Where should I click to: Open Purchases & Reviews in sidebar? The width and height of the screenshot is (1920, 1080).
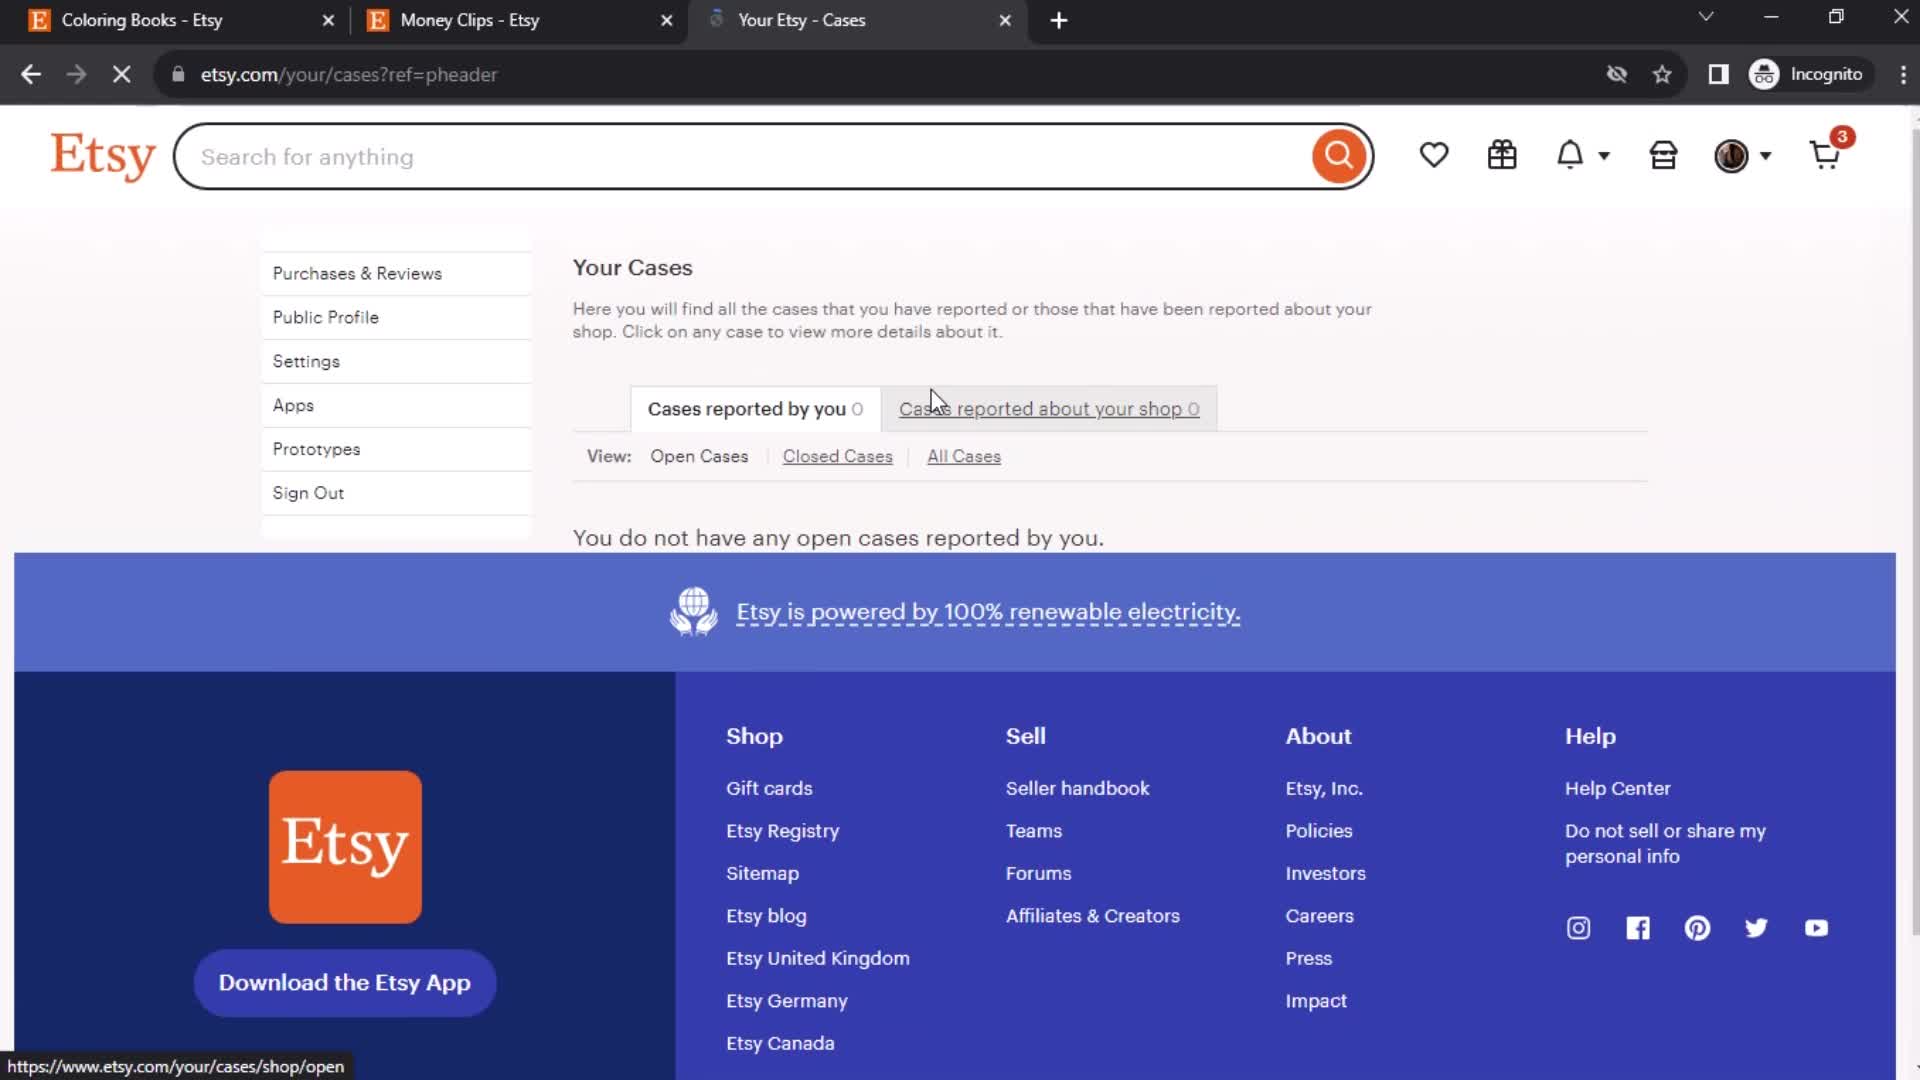tap(396, 273)
